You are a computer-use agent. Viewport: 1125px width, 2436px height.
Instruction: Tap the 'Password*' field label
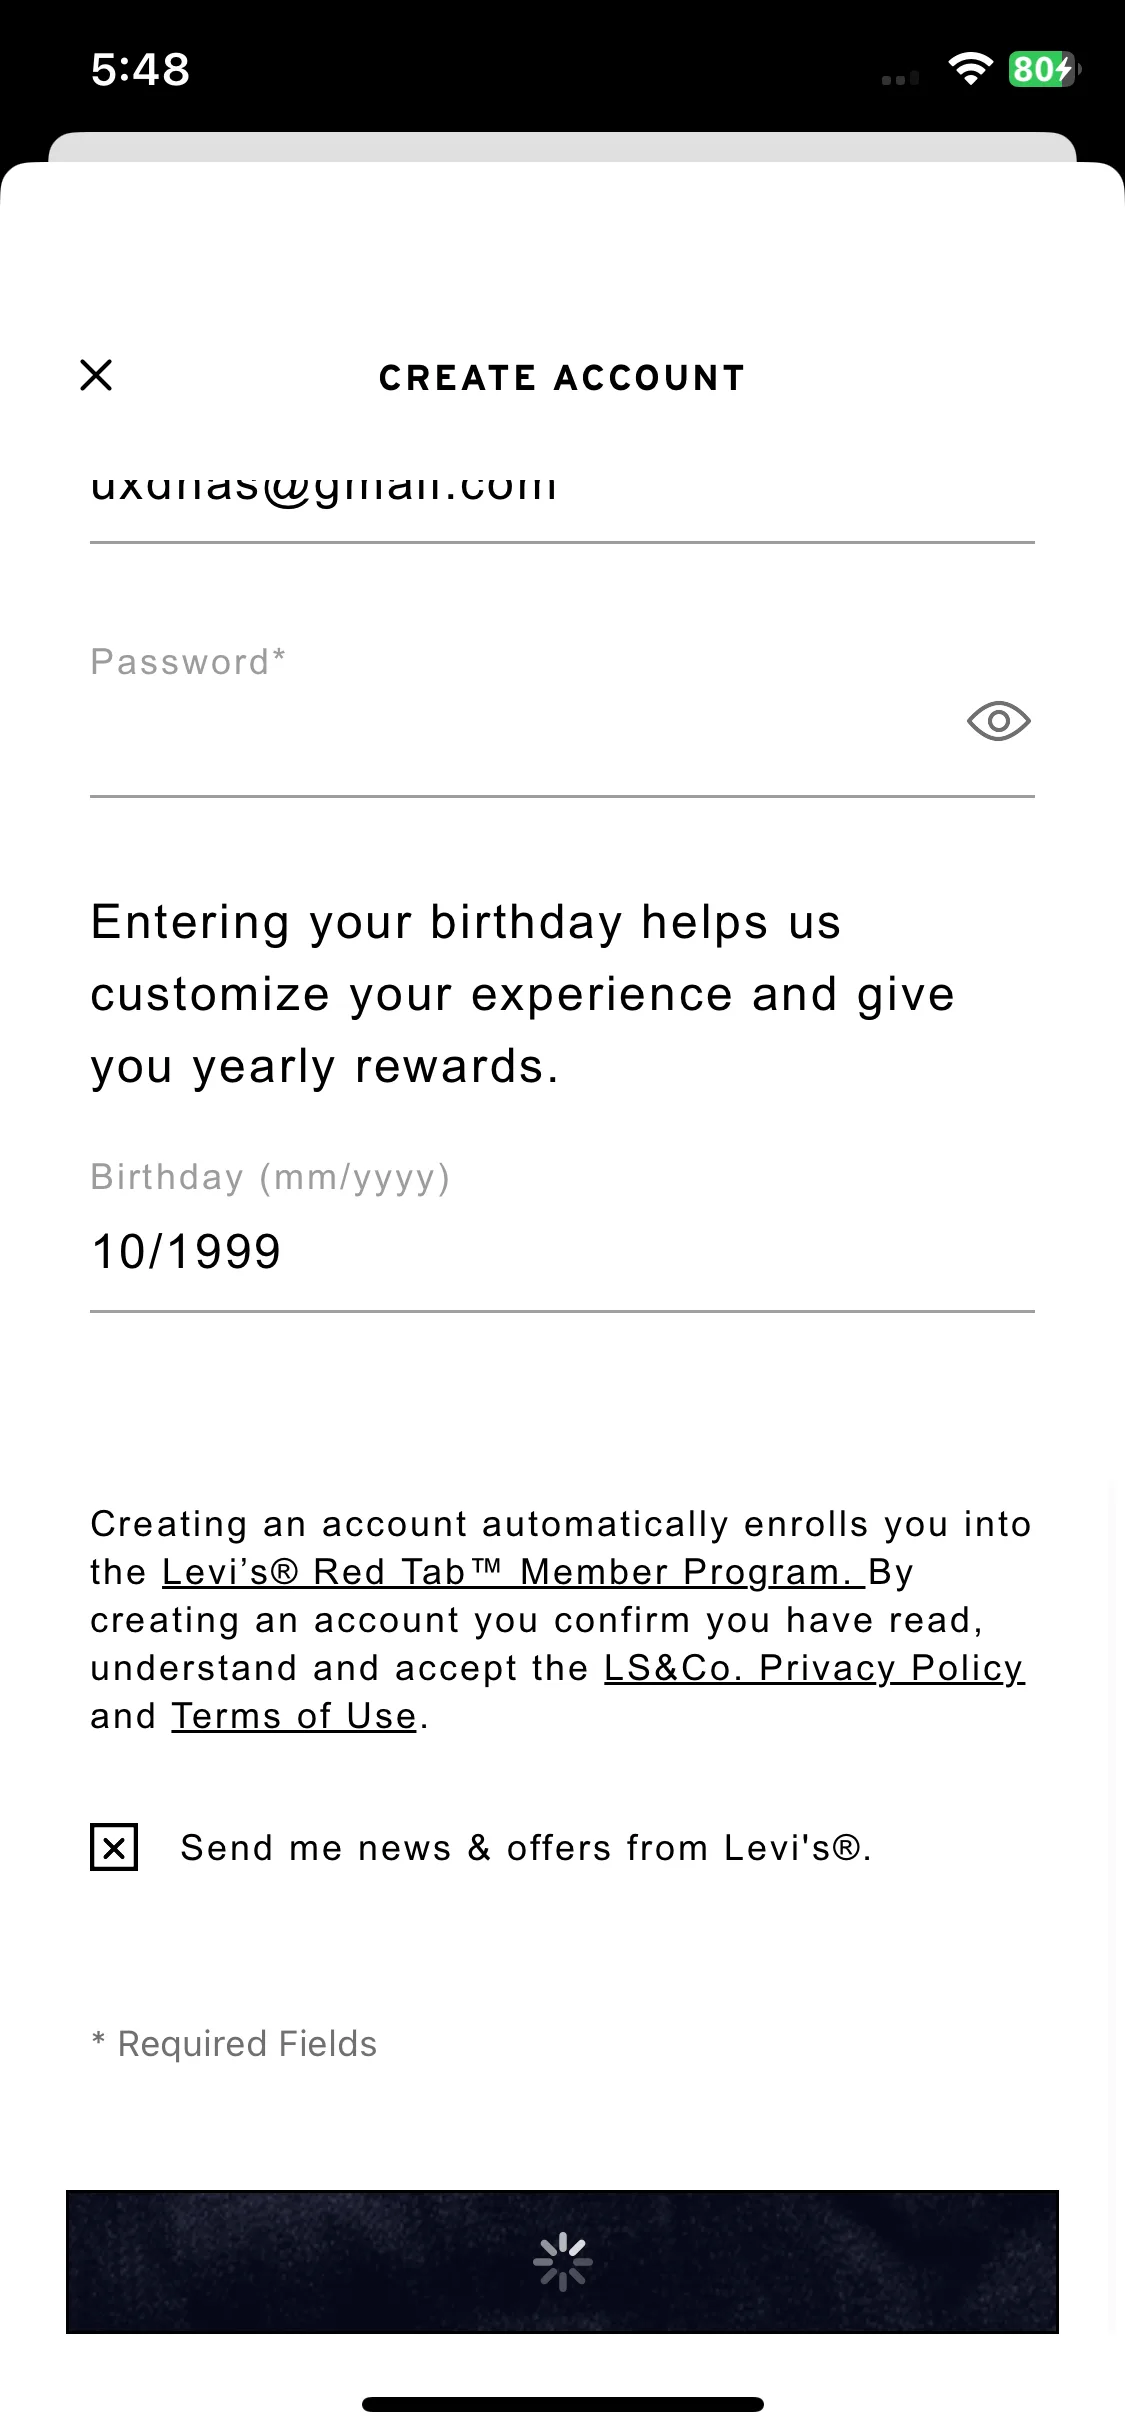pyautogui.click(x=188, y=662)
